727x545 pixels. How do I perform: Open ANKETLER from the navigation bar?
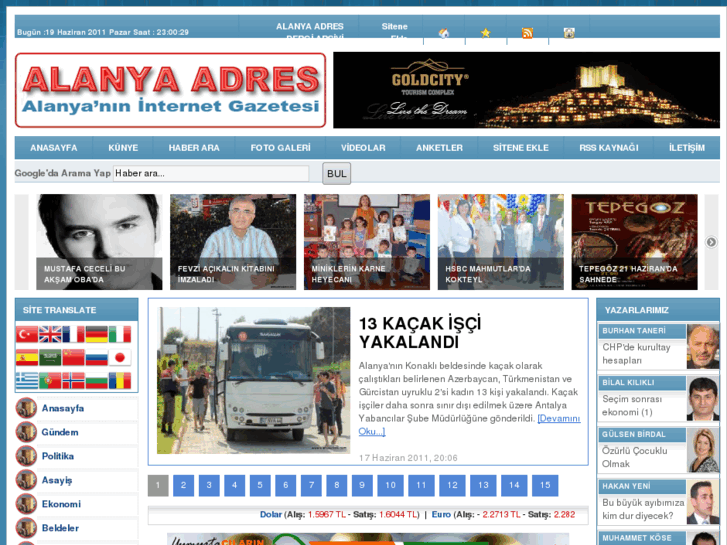[x=439, y=148]
